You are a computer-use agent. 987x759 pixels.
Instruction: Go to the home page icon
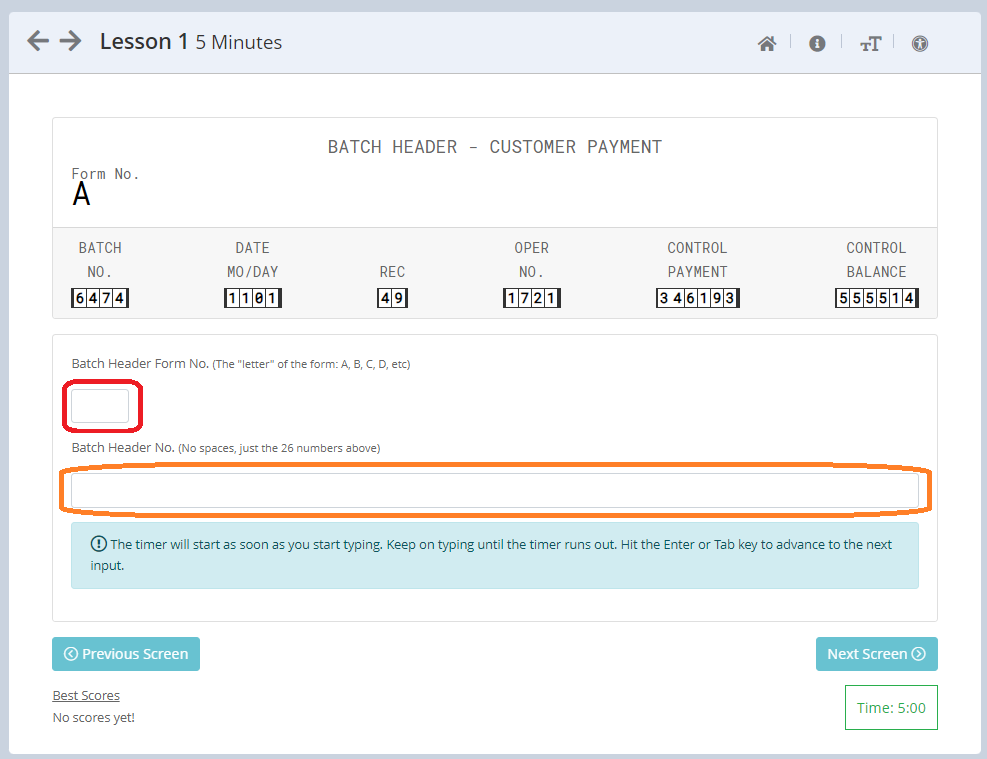tap(767, 43)
